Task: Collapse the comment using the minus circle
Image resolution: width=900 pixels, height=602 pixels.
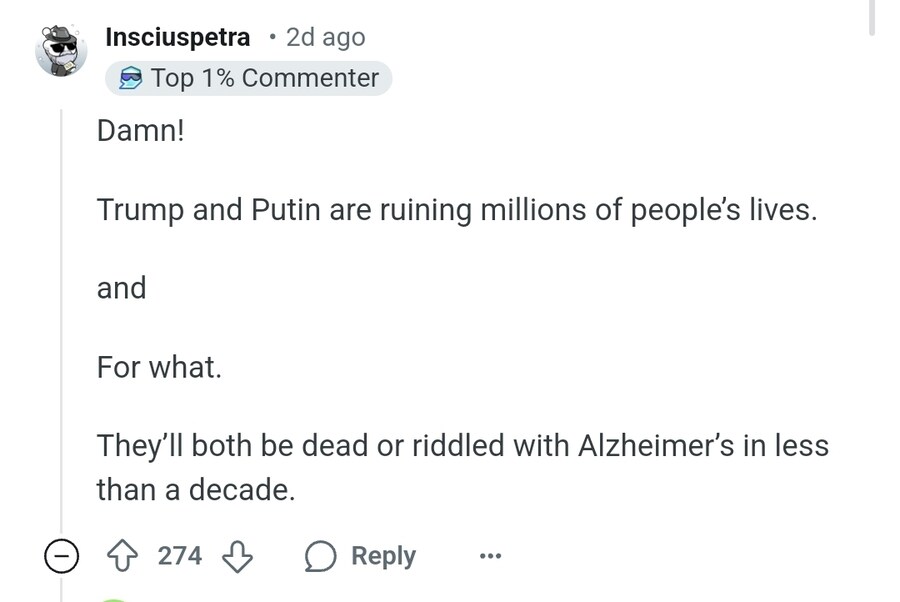Action: pyautogui.click(x=61, y=556)
